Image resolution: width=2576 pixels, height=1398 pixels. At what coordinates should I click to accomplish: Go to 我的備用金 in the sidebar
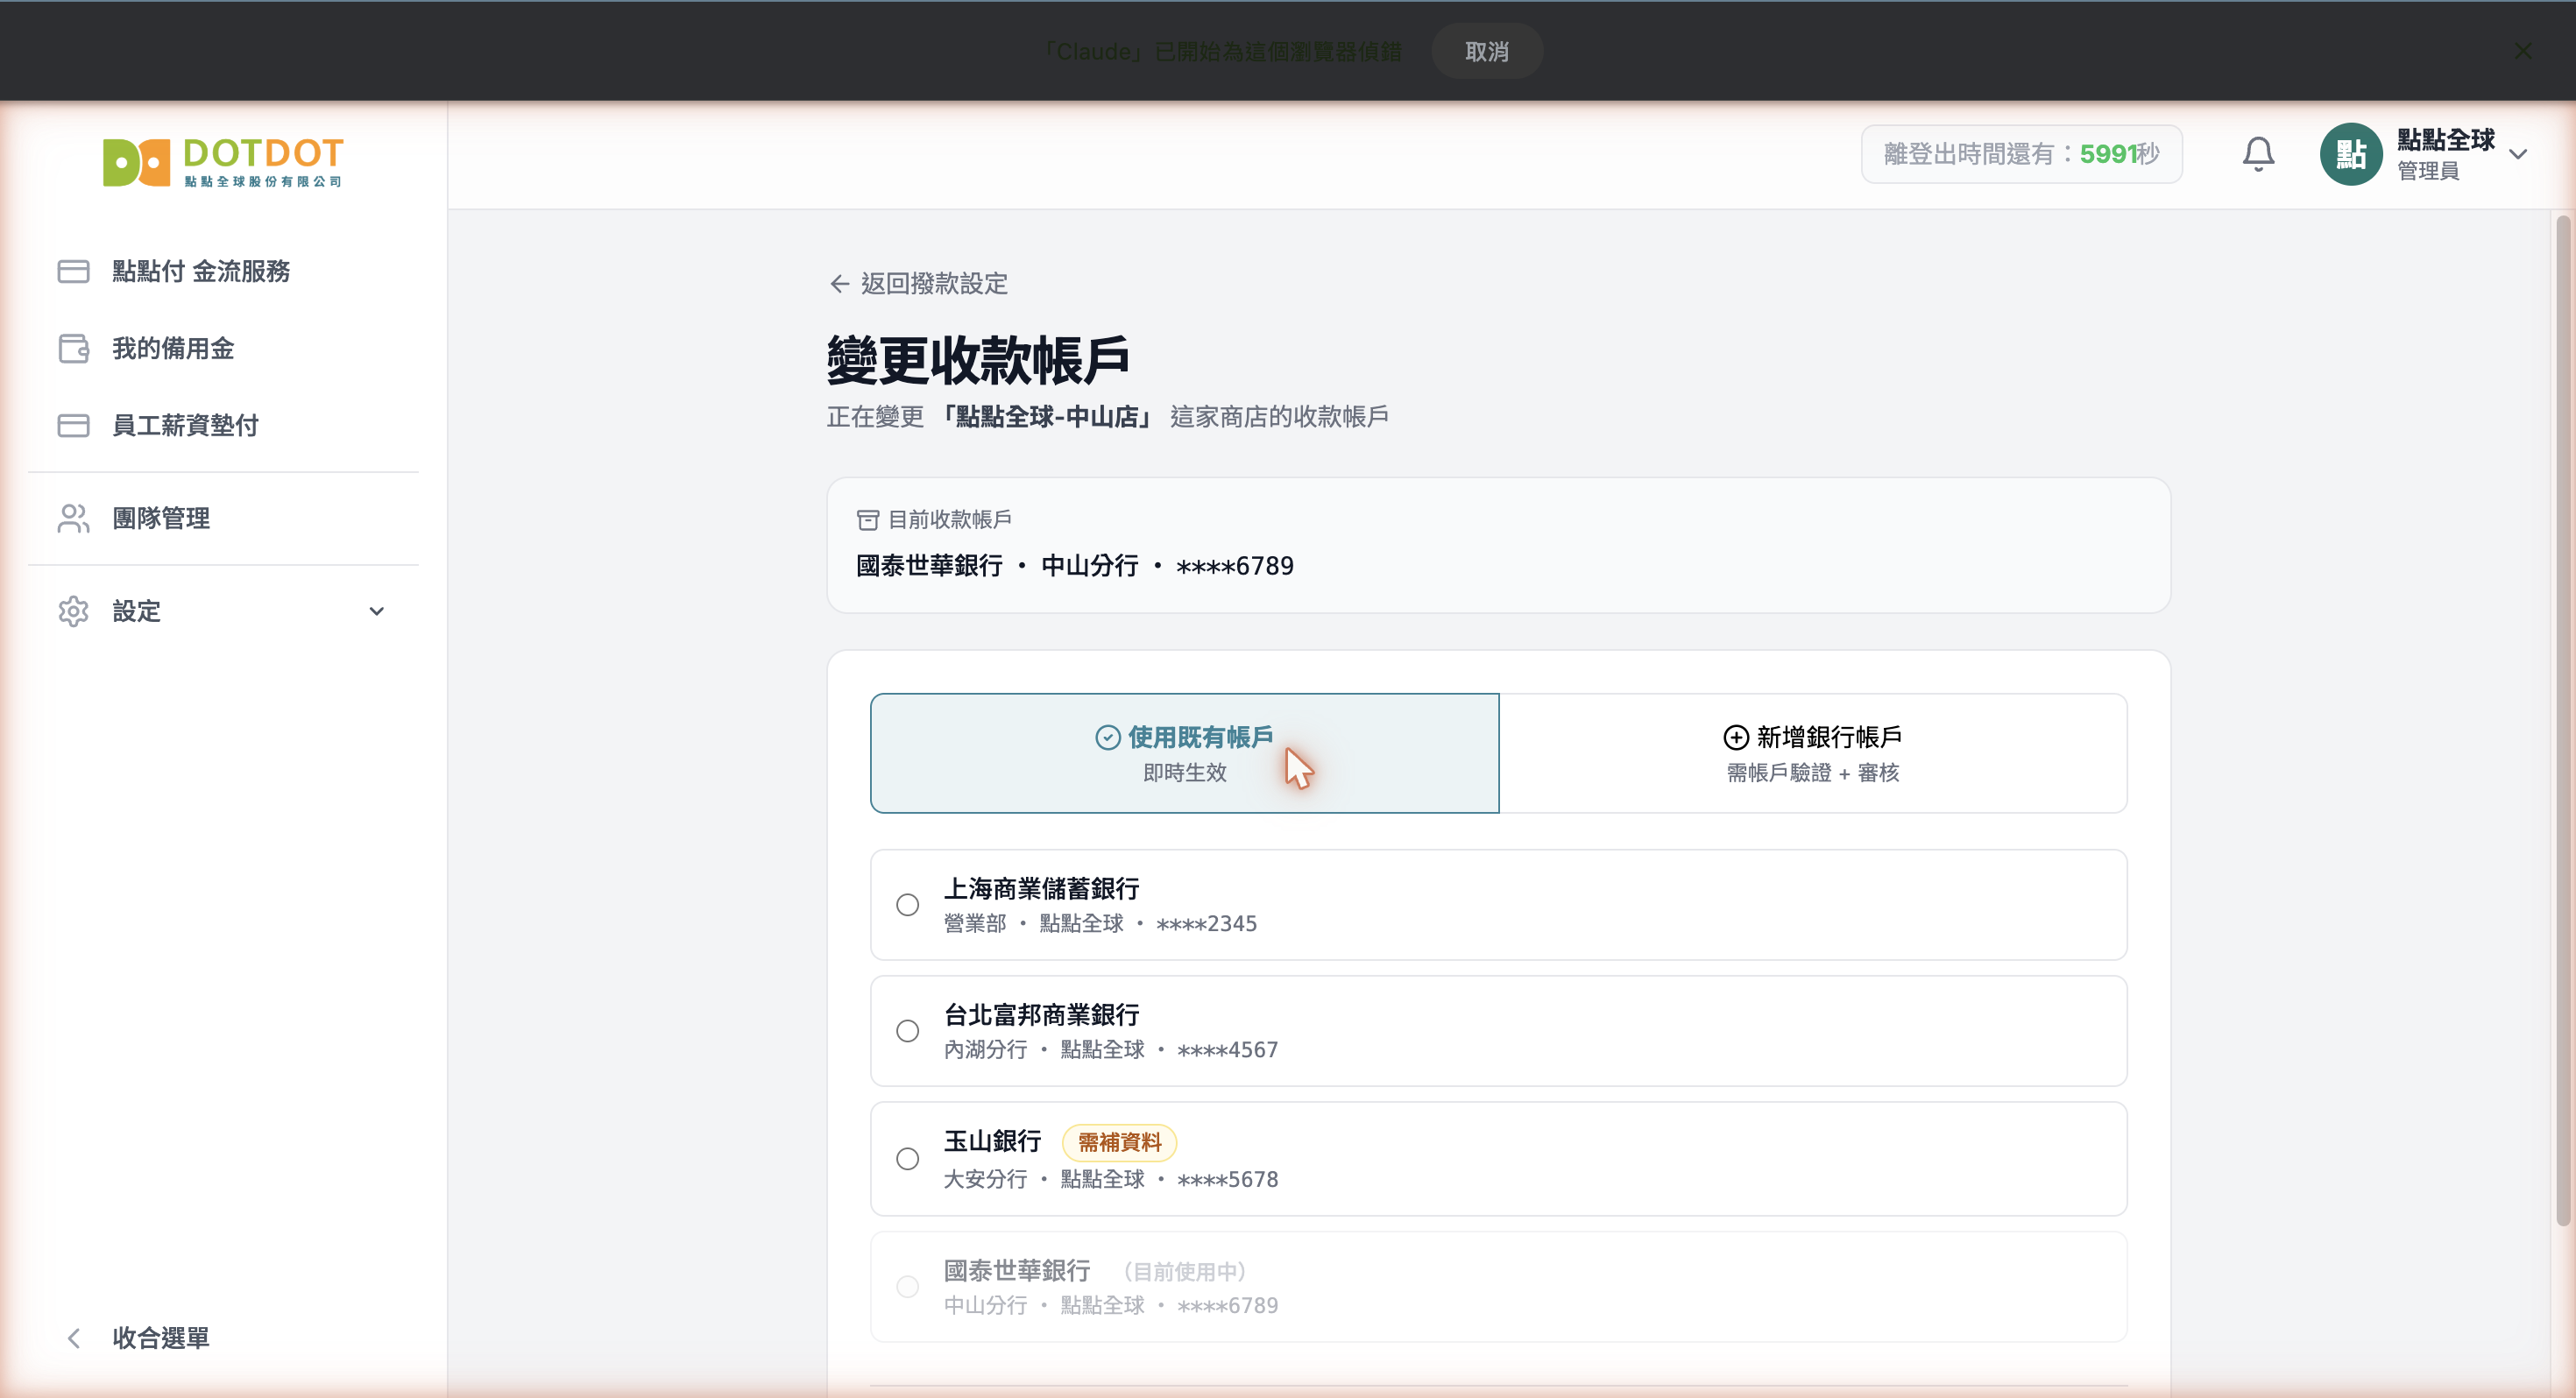pos(223,348)
